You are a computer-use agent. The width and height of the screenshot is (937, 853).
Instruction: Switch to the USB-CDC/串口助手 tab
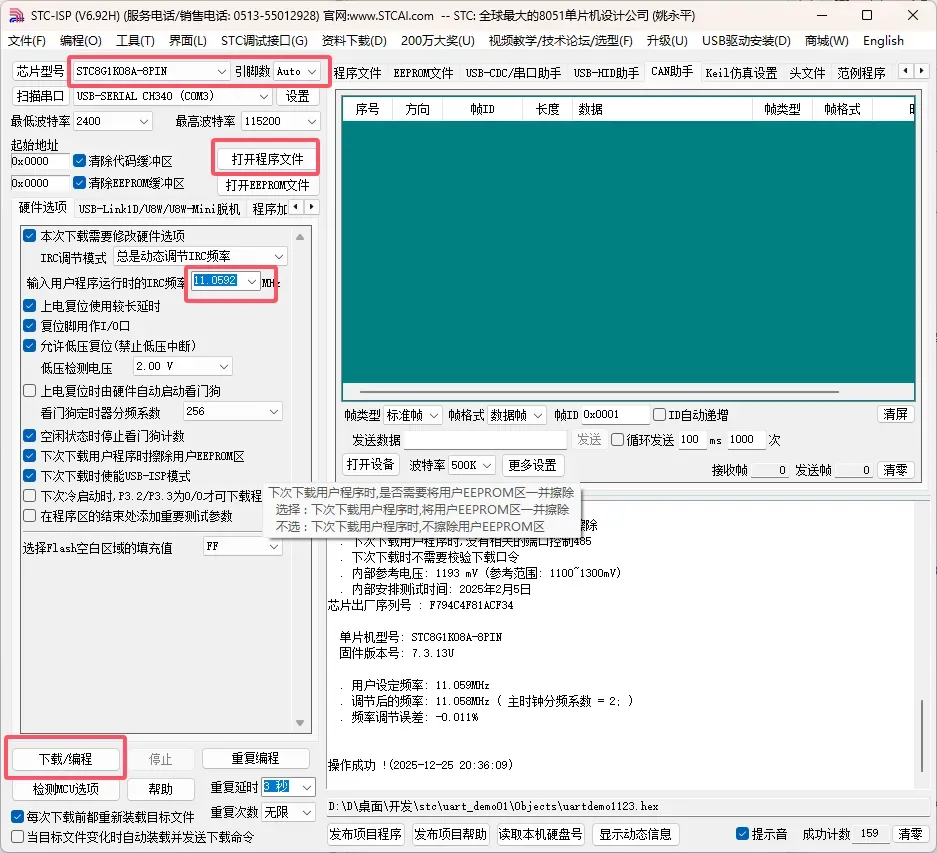513,73
